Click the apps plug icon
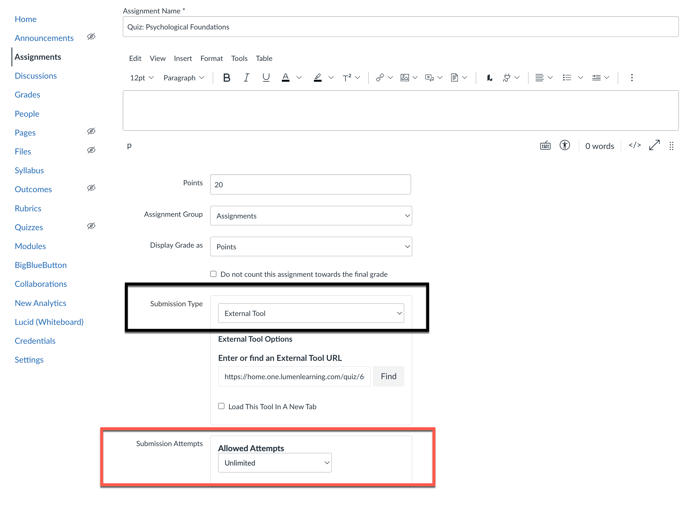The height and width of the screenshot is (505, 688). (506, 78)
